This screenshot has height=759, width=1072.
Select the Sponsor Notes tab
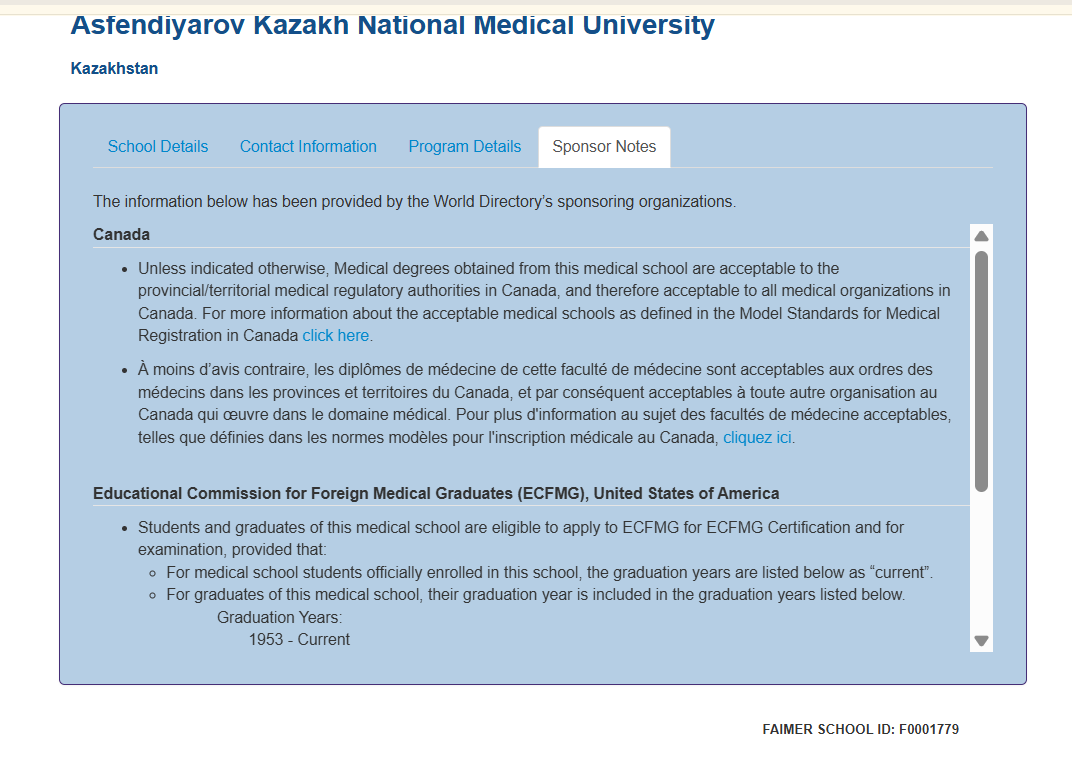click(x=604, y=147)
